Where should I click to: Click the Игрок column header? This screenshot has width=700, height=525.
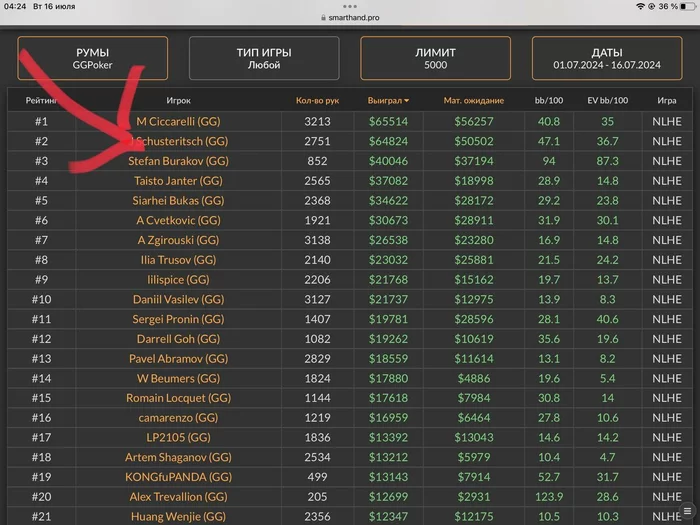[x=179, y=100]
